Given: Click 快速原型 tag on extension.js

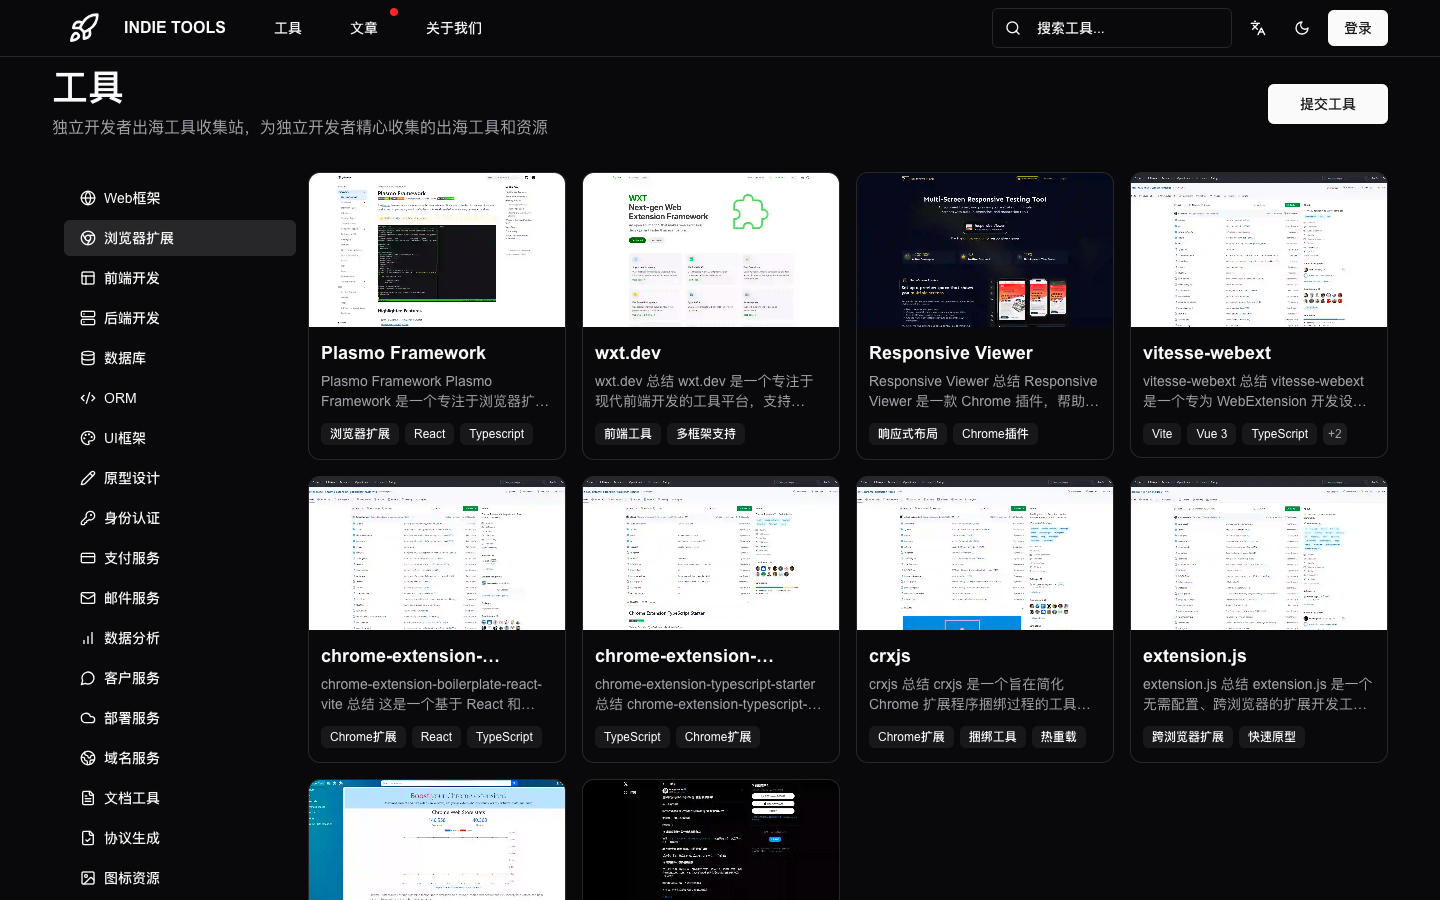Looking at the screenshot, I should [1272, 737].
